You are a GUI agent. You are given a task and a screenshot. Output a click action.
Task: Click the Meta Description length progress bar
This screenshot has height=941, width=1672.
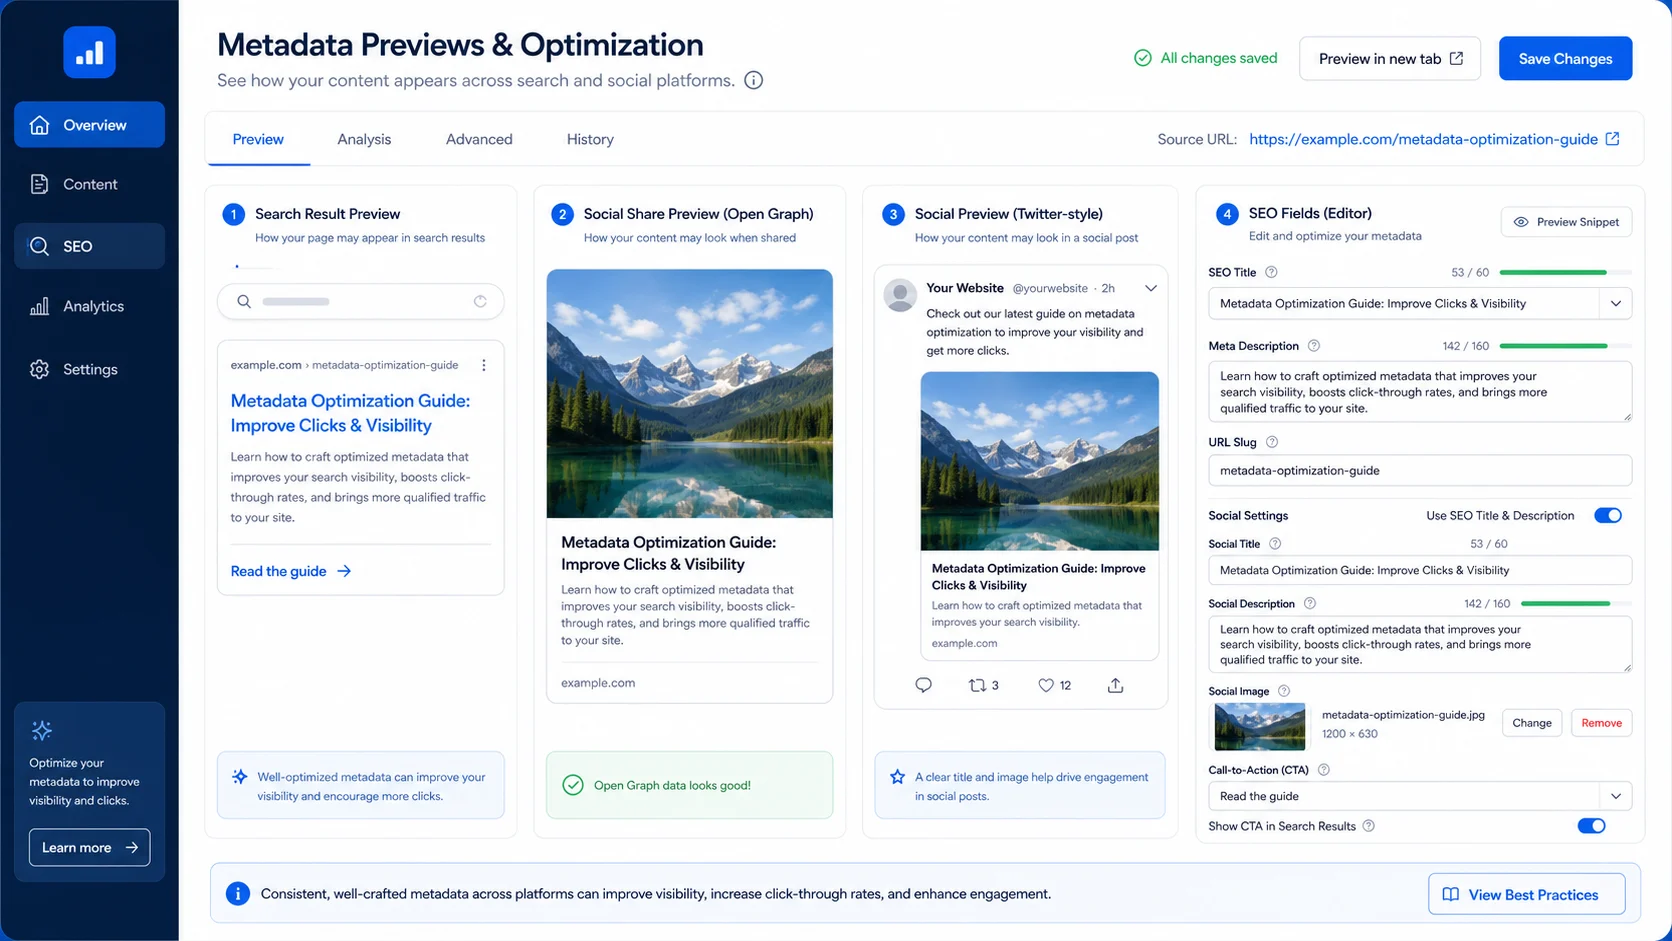coord(1565,346)
